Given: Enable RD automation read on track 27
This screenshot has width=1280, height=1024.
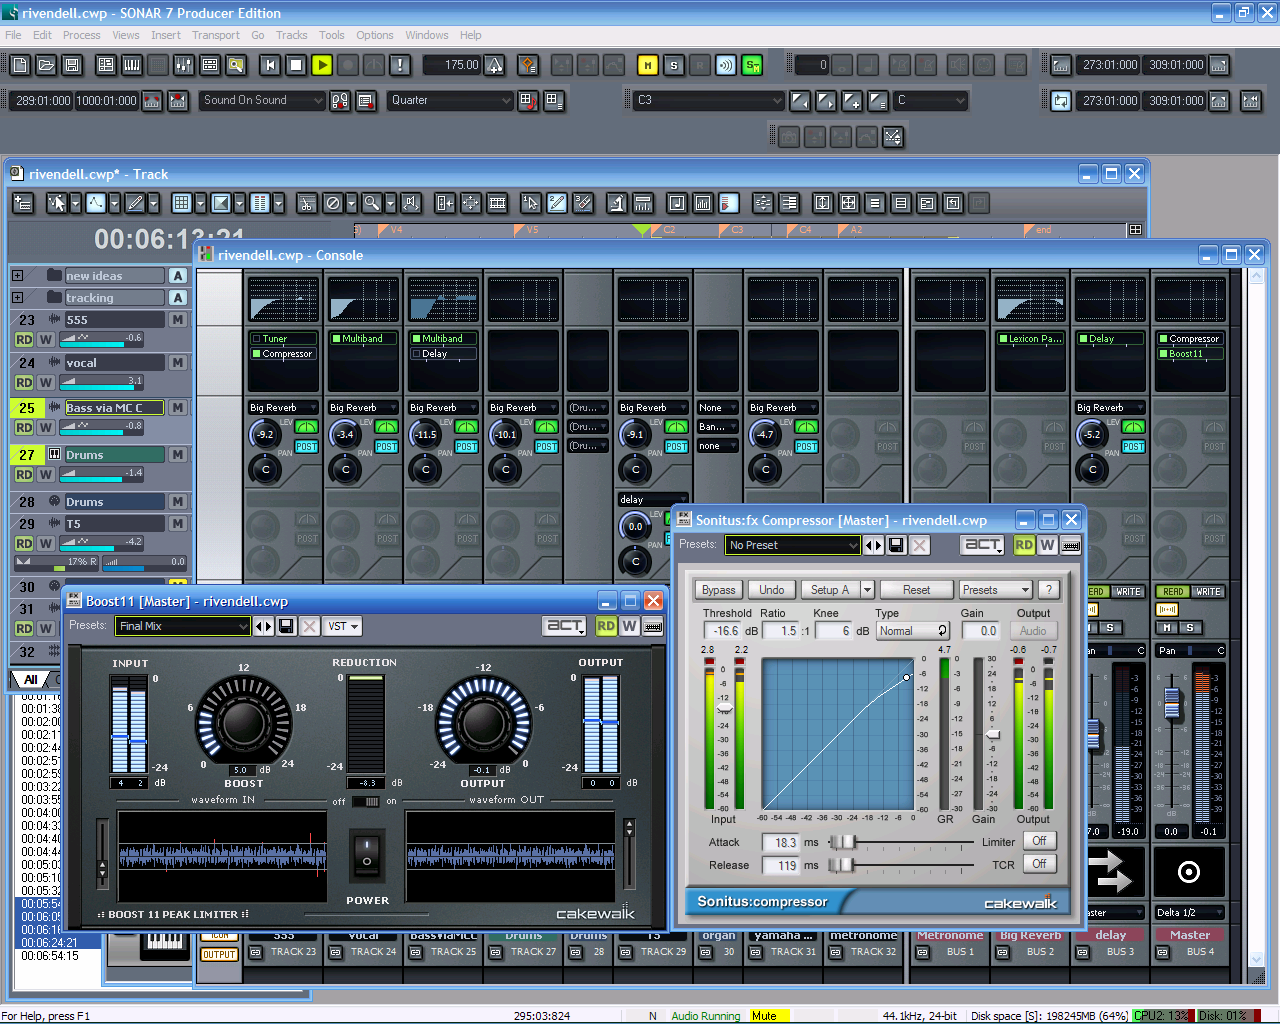Looking at the screenshot, I should [24, 474].
